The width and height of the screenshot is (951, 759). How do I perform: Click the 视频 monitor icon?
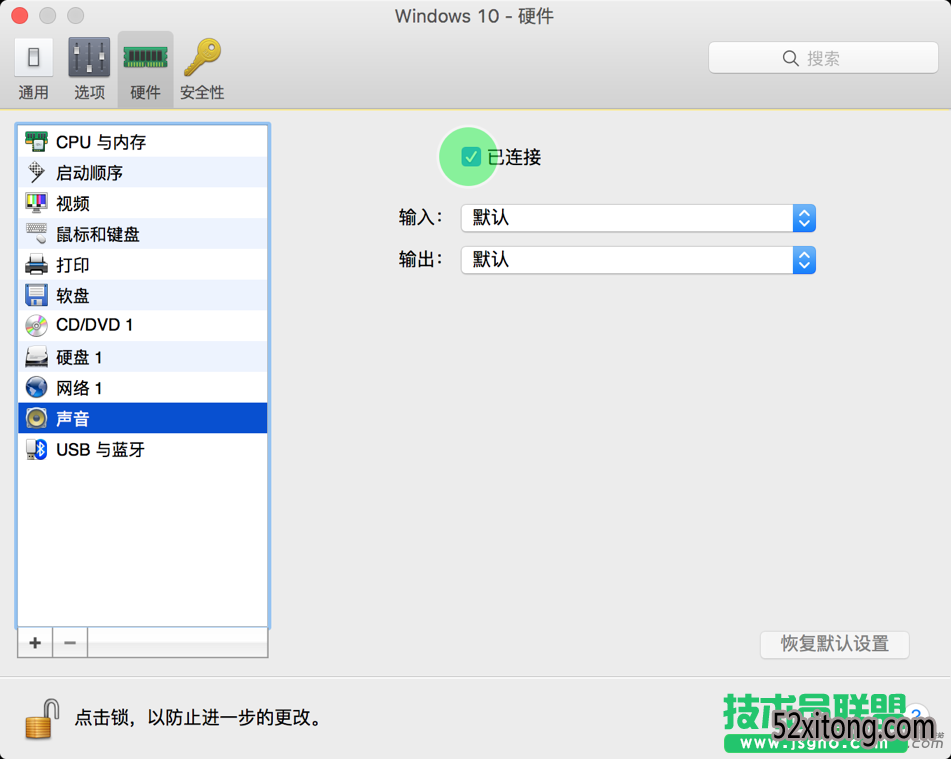[x=36, y=203]
